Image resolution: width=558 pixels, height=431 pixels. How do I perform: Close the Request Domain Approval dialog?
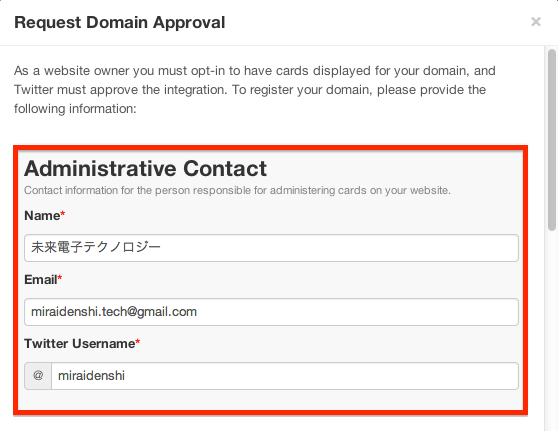[x=536, y=22]
